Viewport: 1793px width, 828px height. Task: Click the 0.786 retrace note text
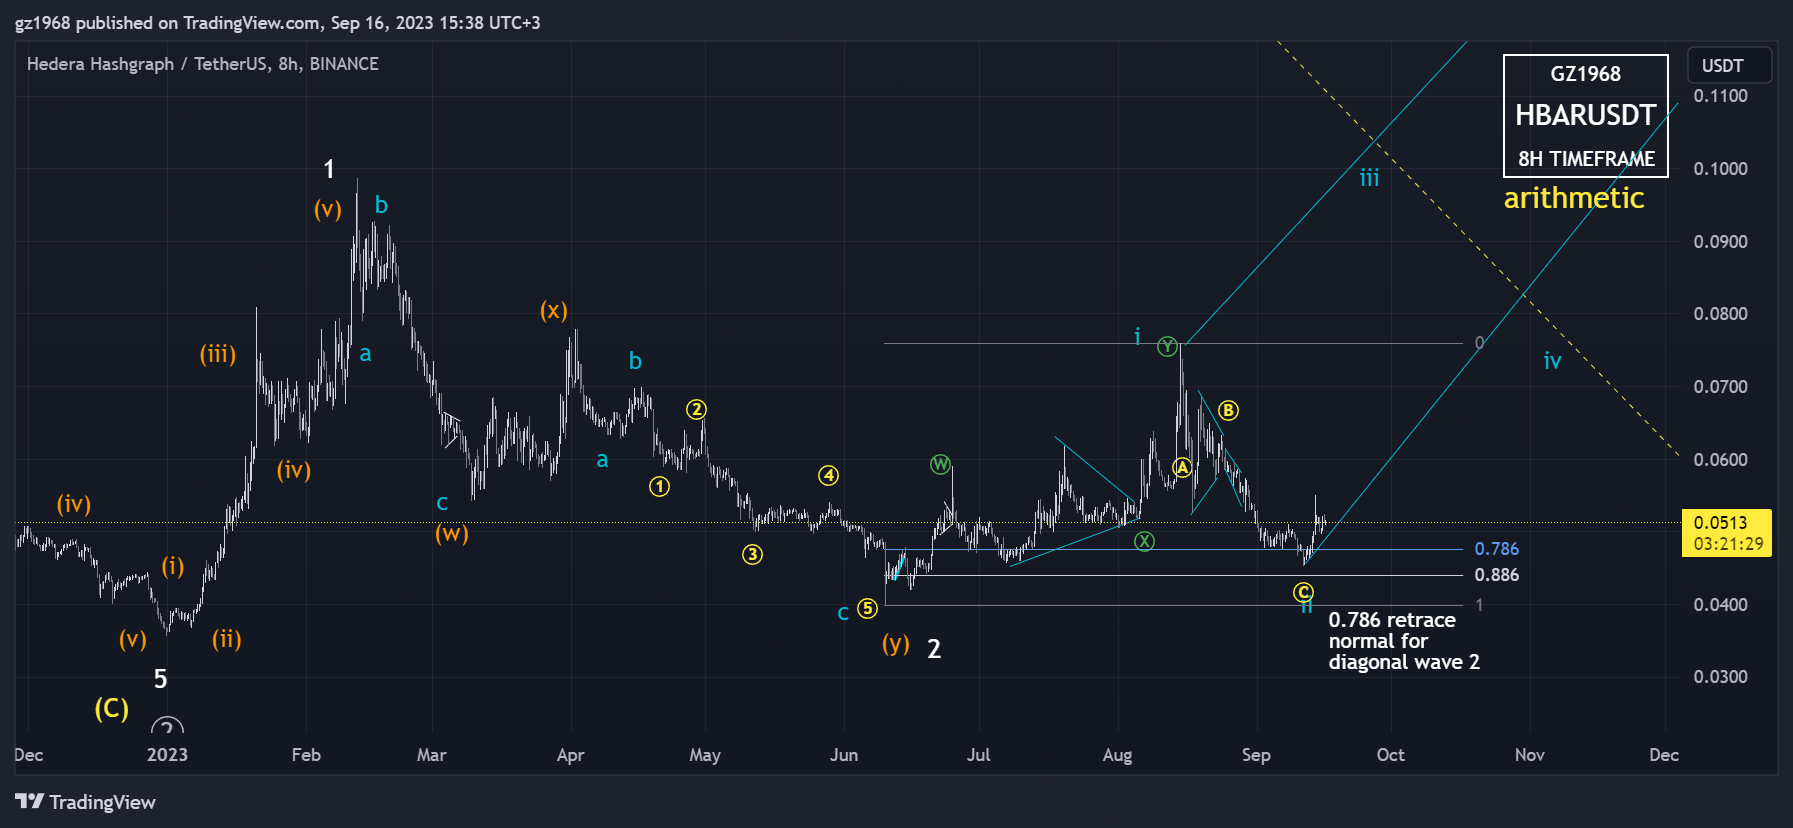1403,641
